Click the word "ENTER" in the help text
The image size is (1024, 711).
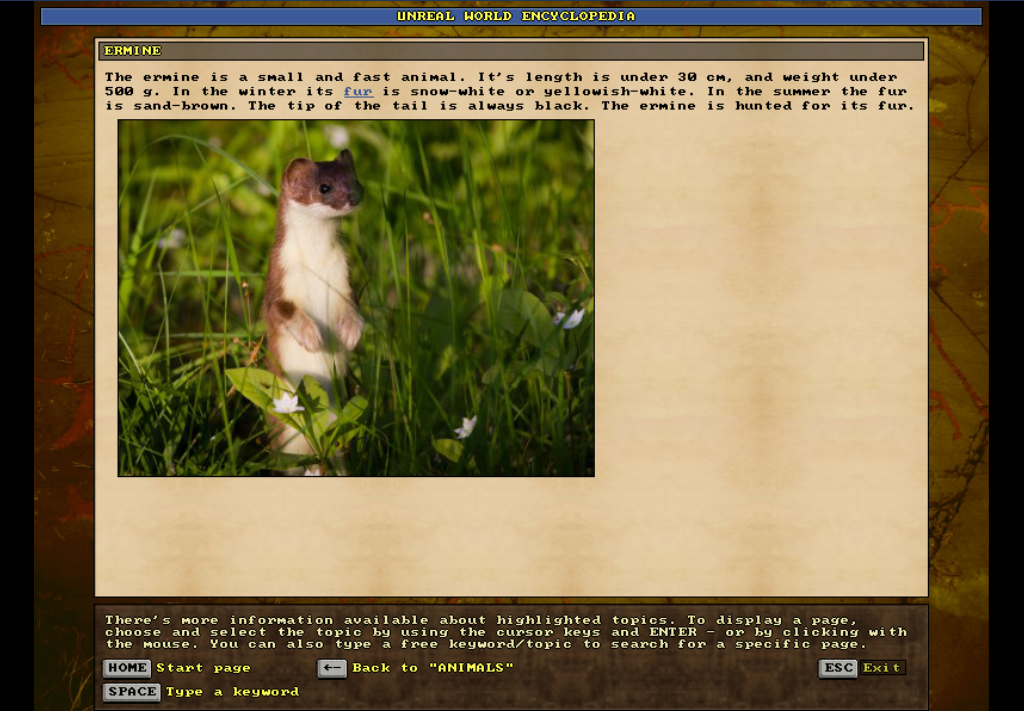click(x=672, y=632)
